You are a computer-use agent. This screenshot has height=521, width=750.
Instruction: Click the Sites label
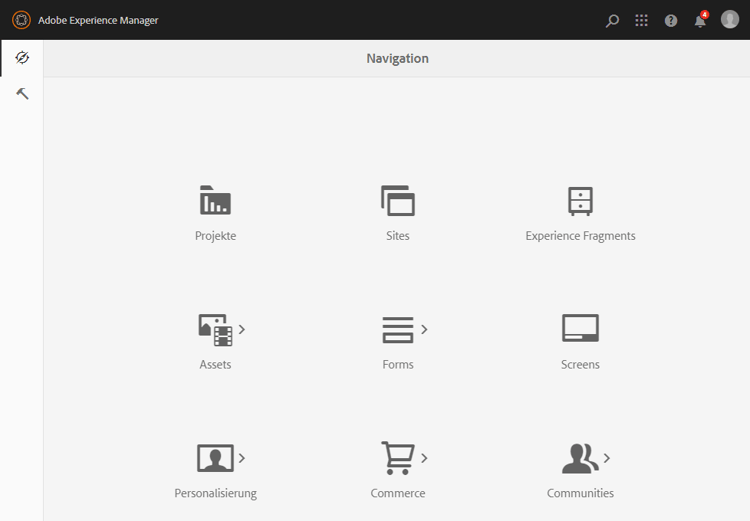pos(397,236)
